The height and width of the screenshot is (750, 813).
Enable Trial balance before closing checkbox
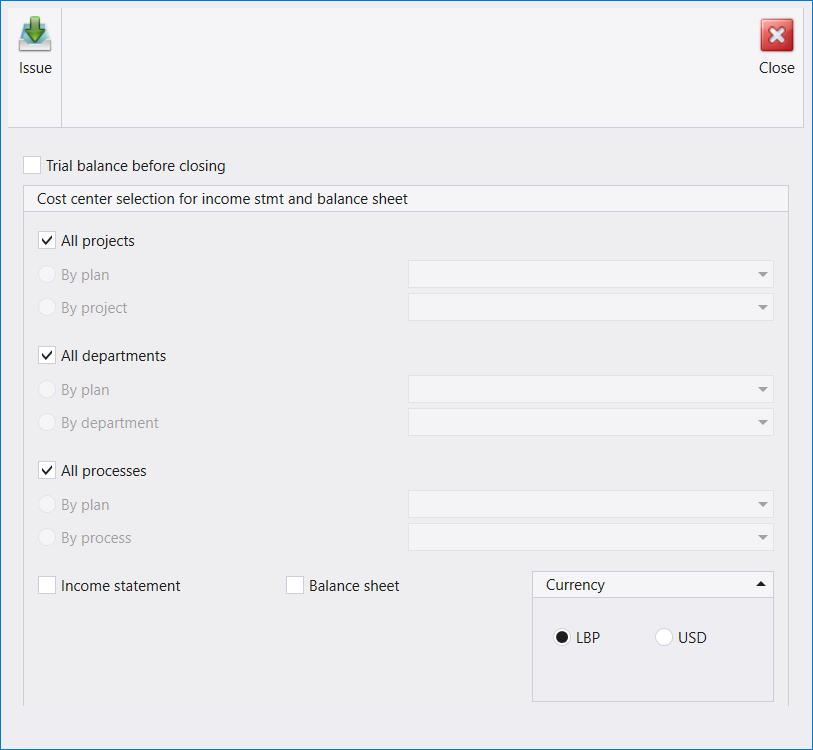[32, 165]
